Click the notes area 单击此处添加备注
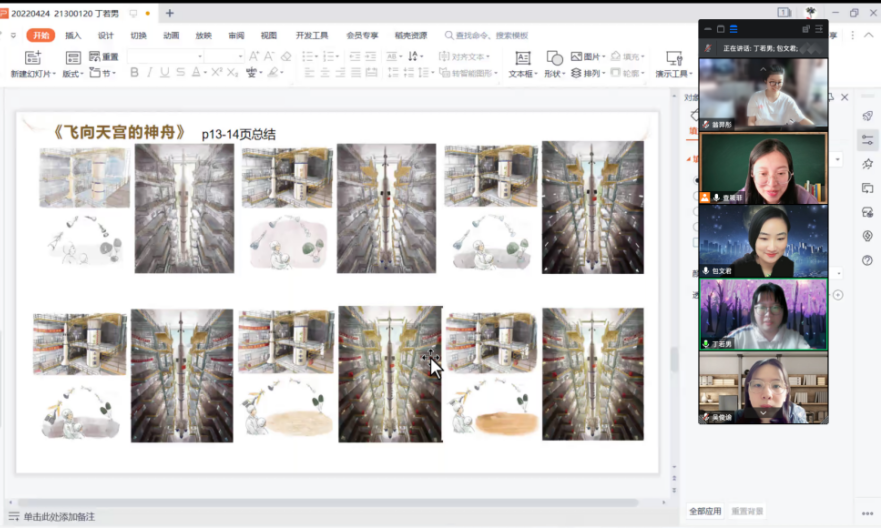This screenshot has width=881, height=528. [x=59, y=517]
